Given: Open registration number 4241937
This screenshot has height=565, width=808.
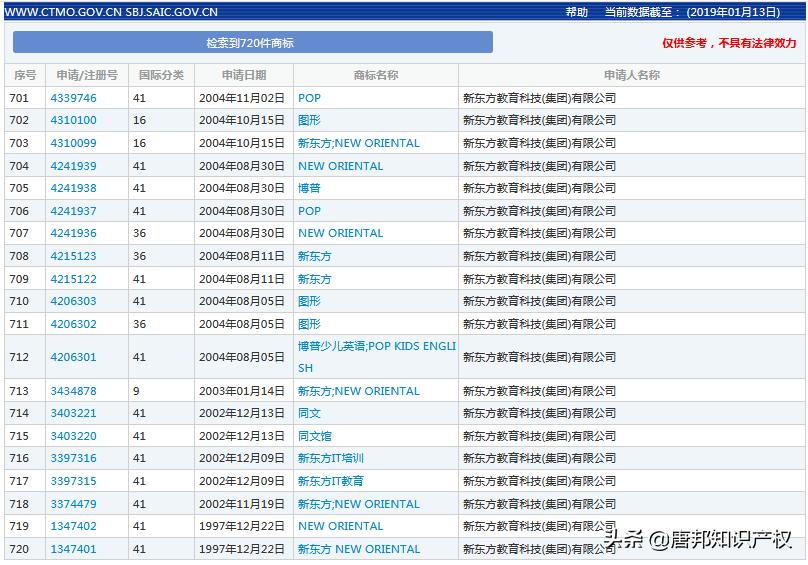Looking at the screenshot, I should 73,211.
